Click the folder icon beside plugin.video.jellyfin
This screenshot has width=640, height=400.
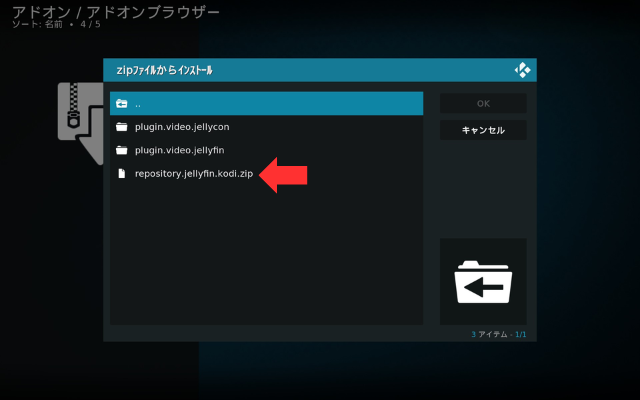tap(122, 150)
